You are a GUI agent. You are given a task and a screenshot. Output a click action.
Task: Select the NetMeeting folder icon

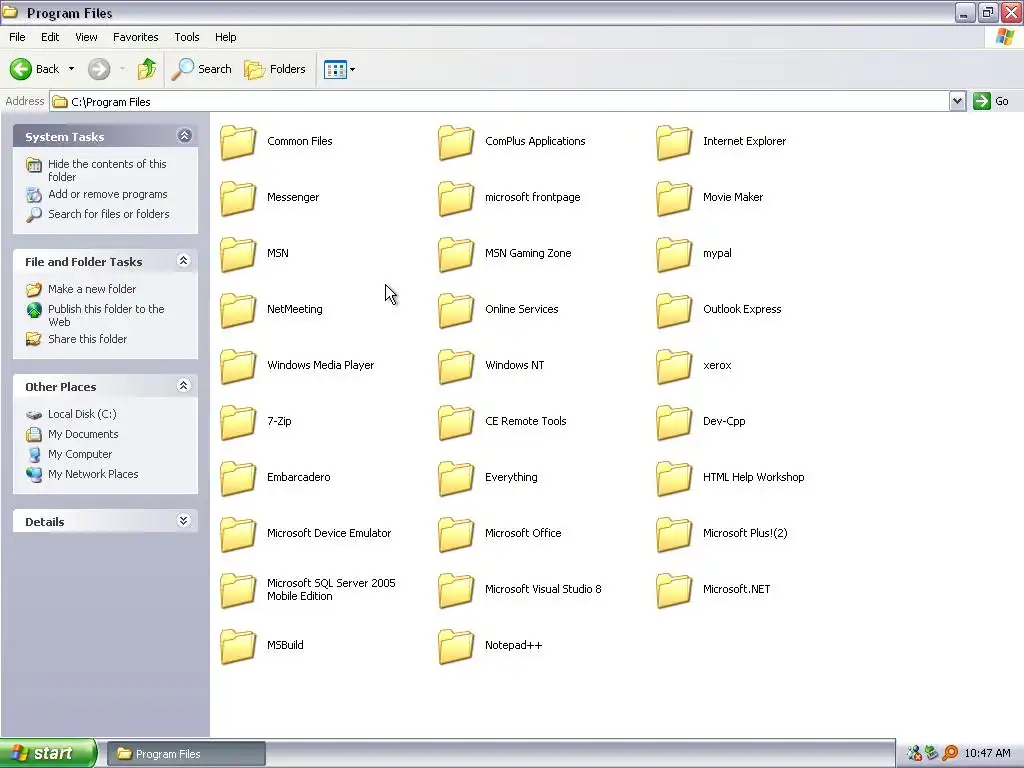(x=238, y=310)
